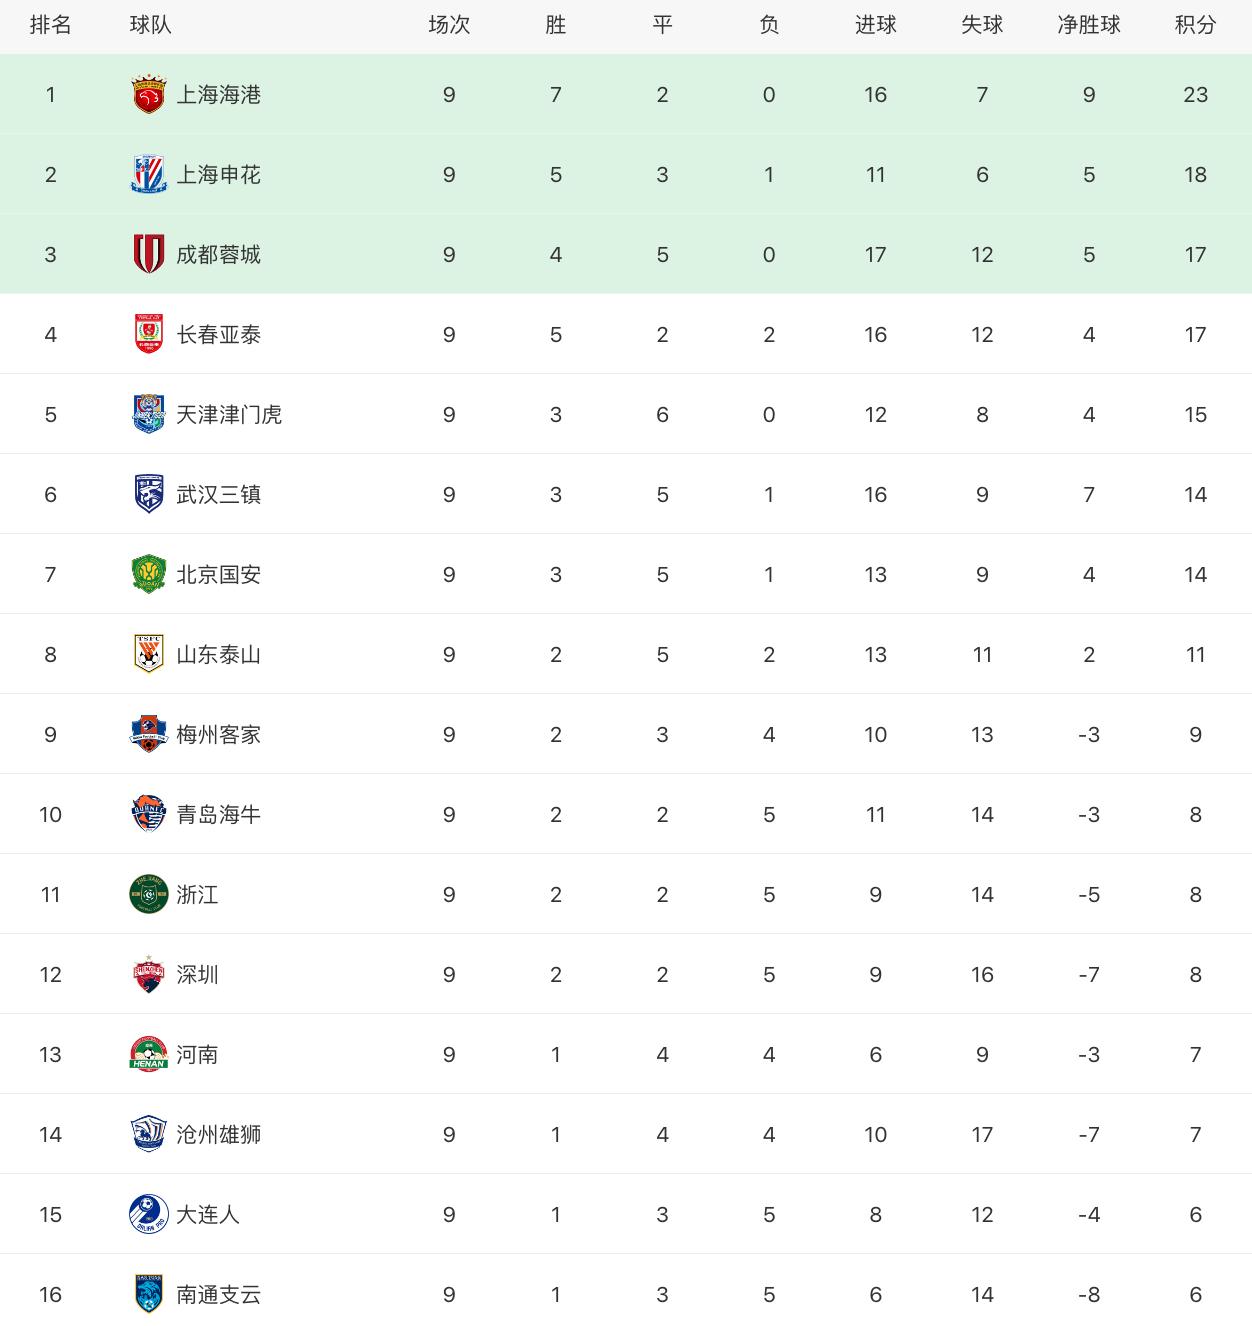Click the 进球 goals scored column header
This screenshot has height=1326, width=1252.
(x=875, y=25)
